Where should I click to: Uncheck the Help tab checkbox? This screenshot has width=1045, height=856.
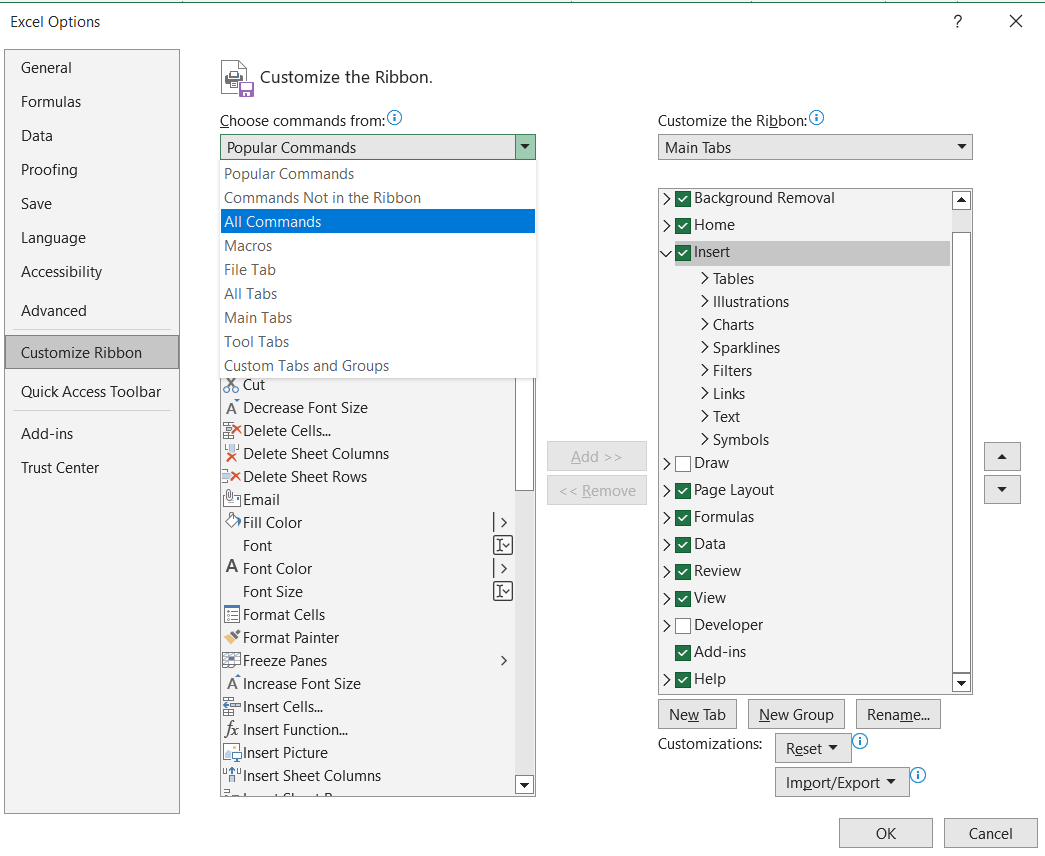click(682, 679)
